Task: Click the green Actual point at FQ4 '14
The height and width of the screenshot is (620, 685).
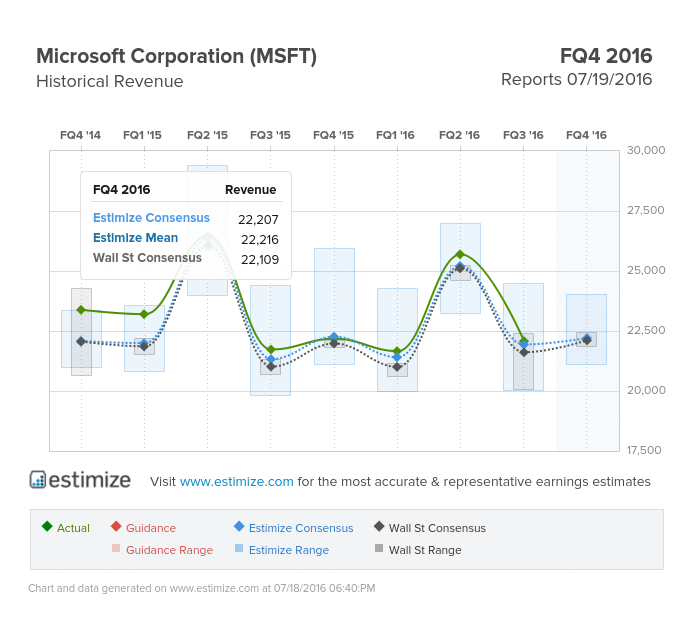Action: (x=81, y=310)
